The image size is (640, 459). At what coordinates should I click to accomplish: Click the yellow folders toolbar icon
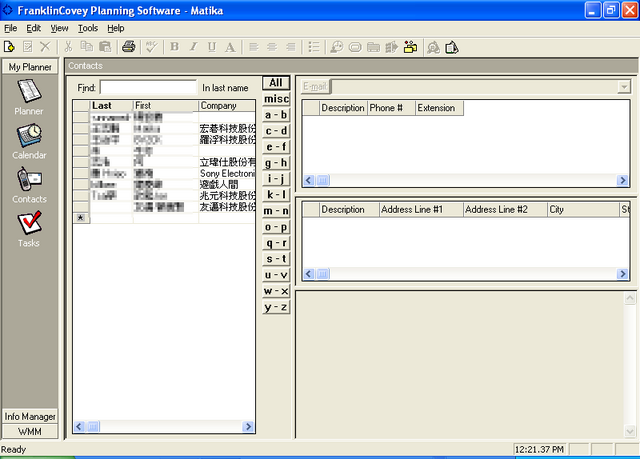tap(410, 47)
